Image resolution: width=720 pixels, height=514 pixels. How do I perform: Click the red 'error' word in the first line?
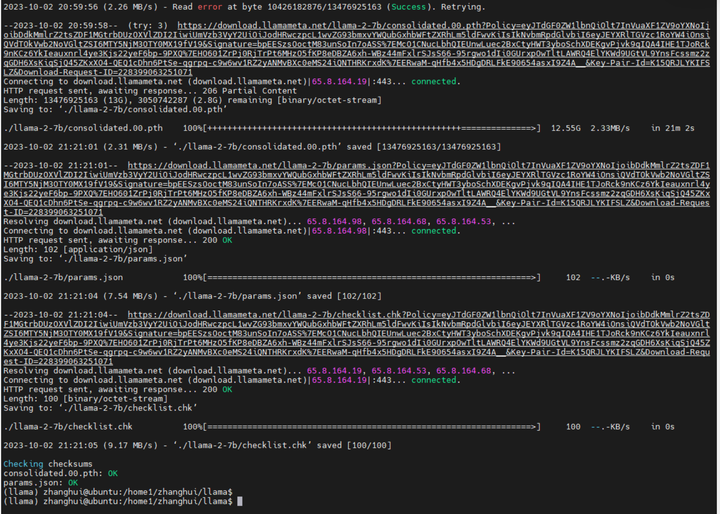(209, 7)
